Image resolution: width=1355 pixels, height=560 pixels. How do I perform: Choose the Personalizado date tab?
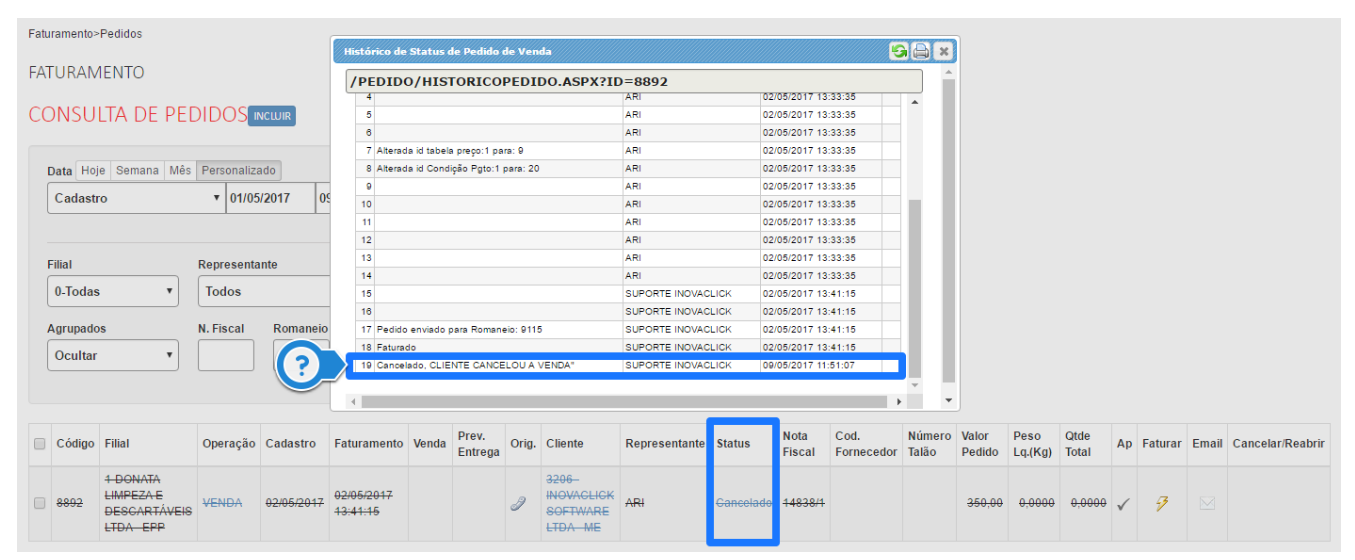coord(239,171)
